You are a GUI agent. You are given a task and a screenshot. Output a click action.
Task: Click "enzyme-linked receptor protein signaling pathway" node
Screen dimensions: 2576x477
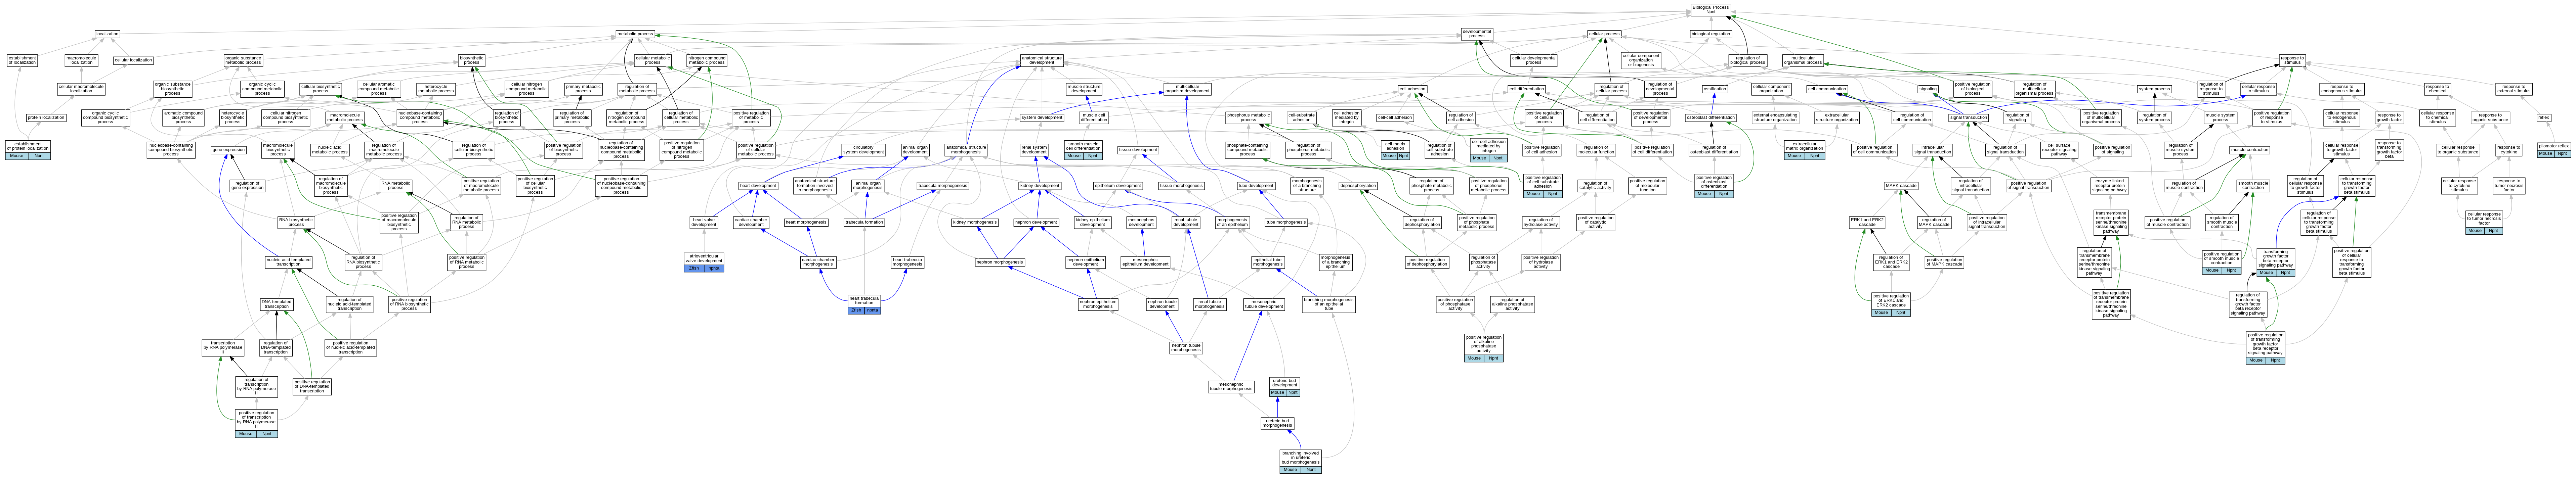[x=2110, y=186]
